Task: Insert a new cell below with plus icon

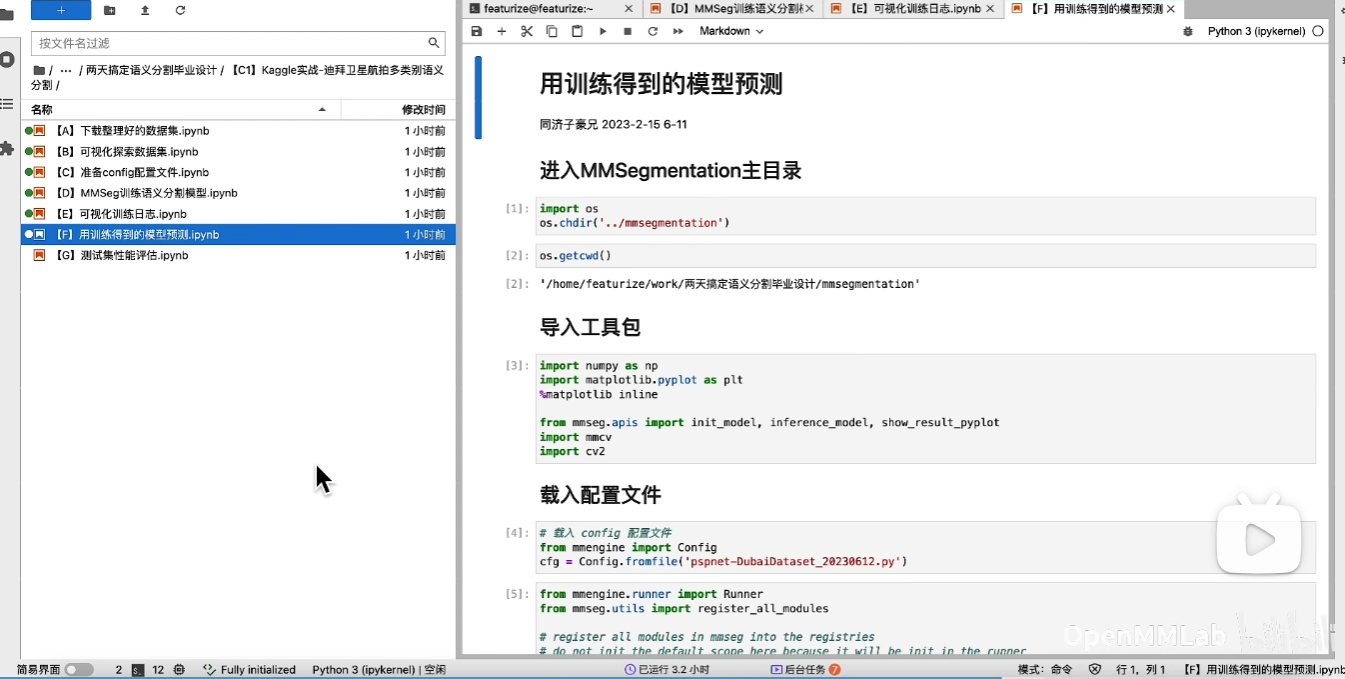Action: 502,31
